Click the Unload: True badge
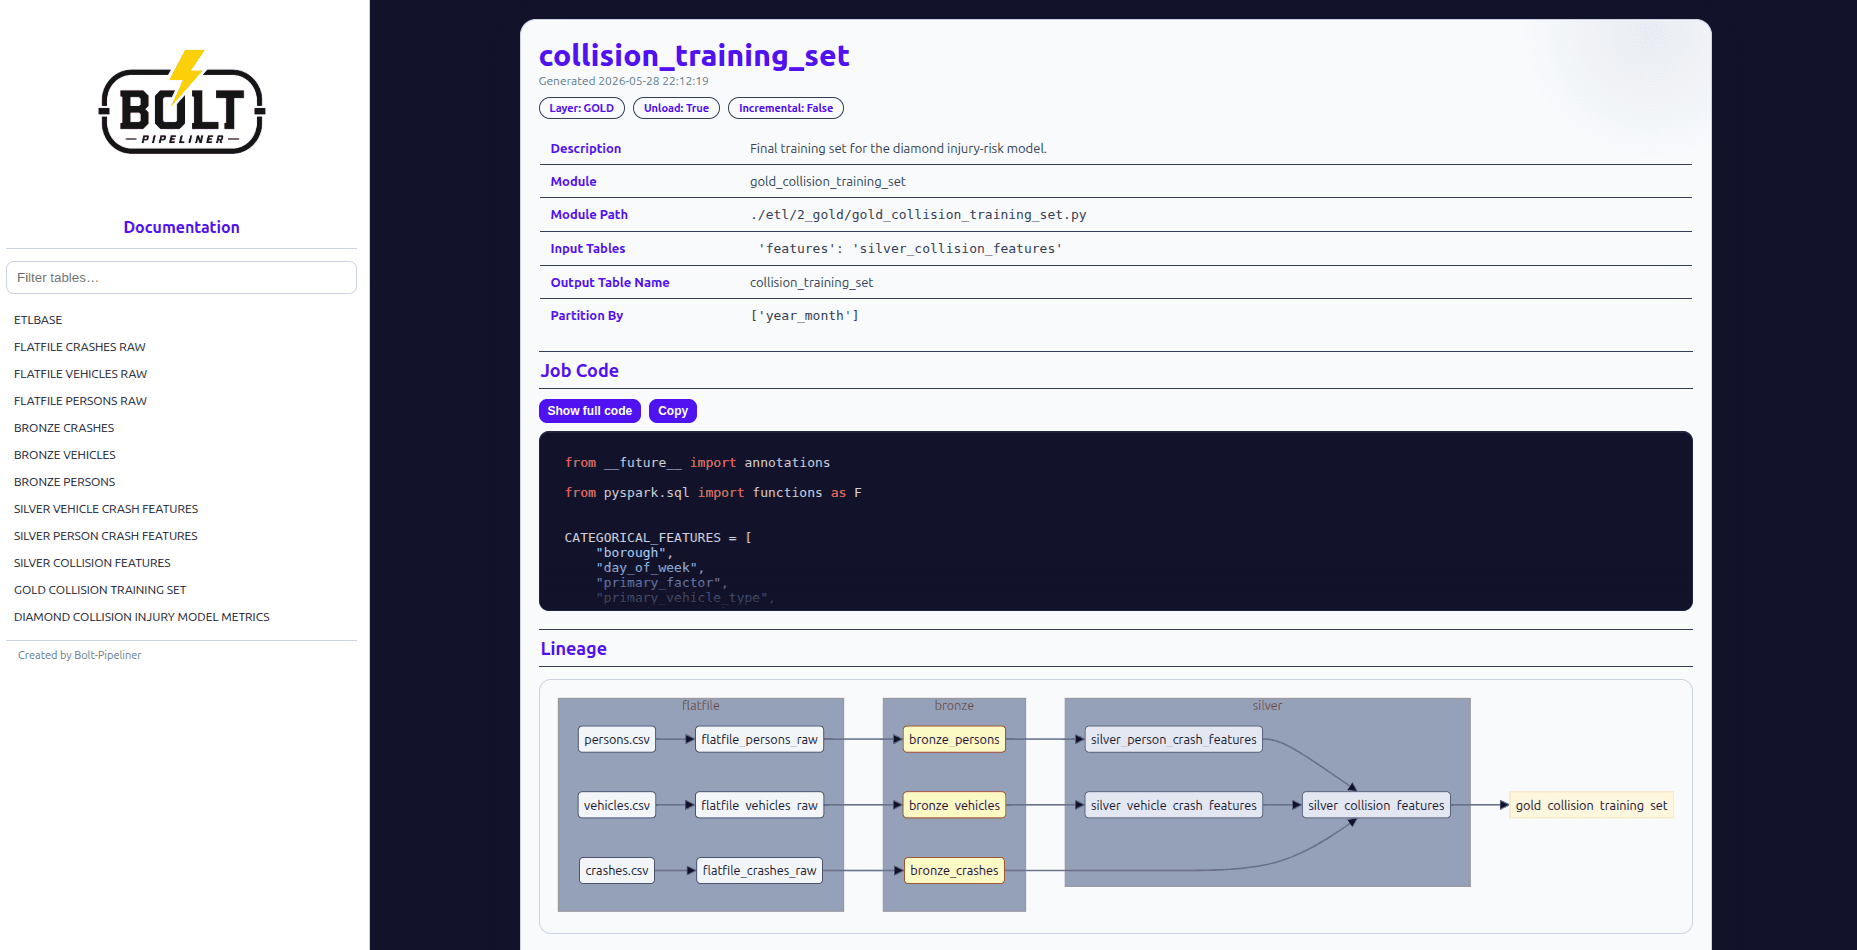The height and width of the screenshot is (950, 1857). [676, 108]
